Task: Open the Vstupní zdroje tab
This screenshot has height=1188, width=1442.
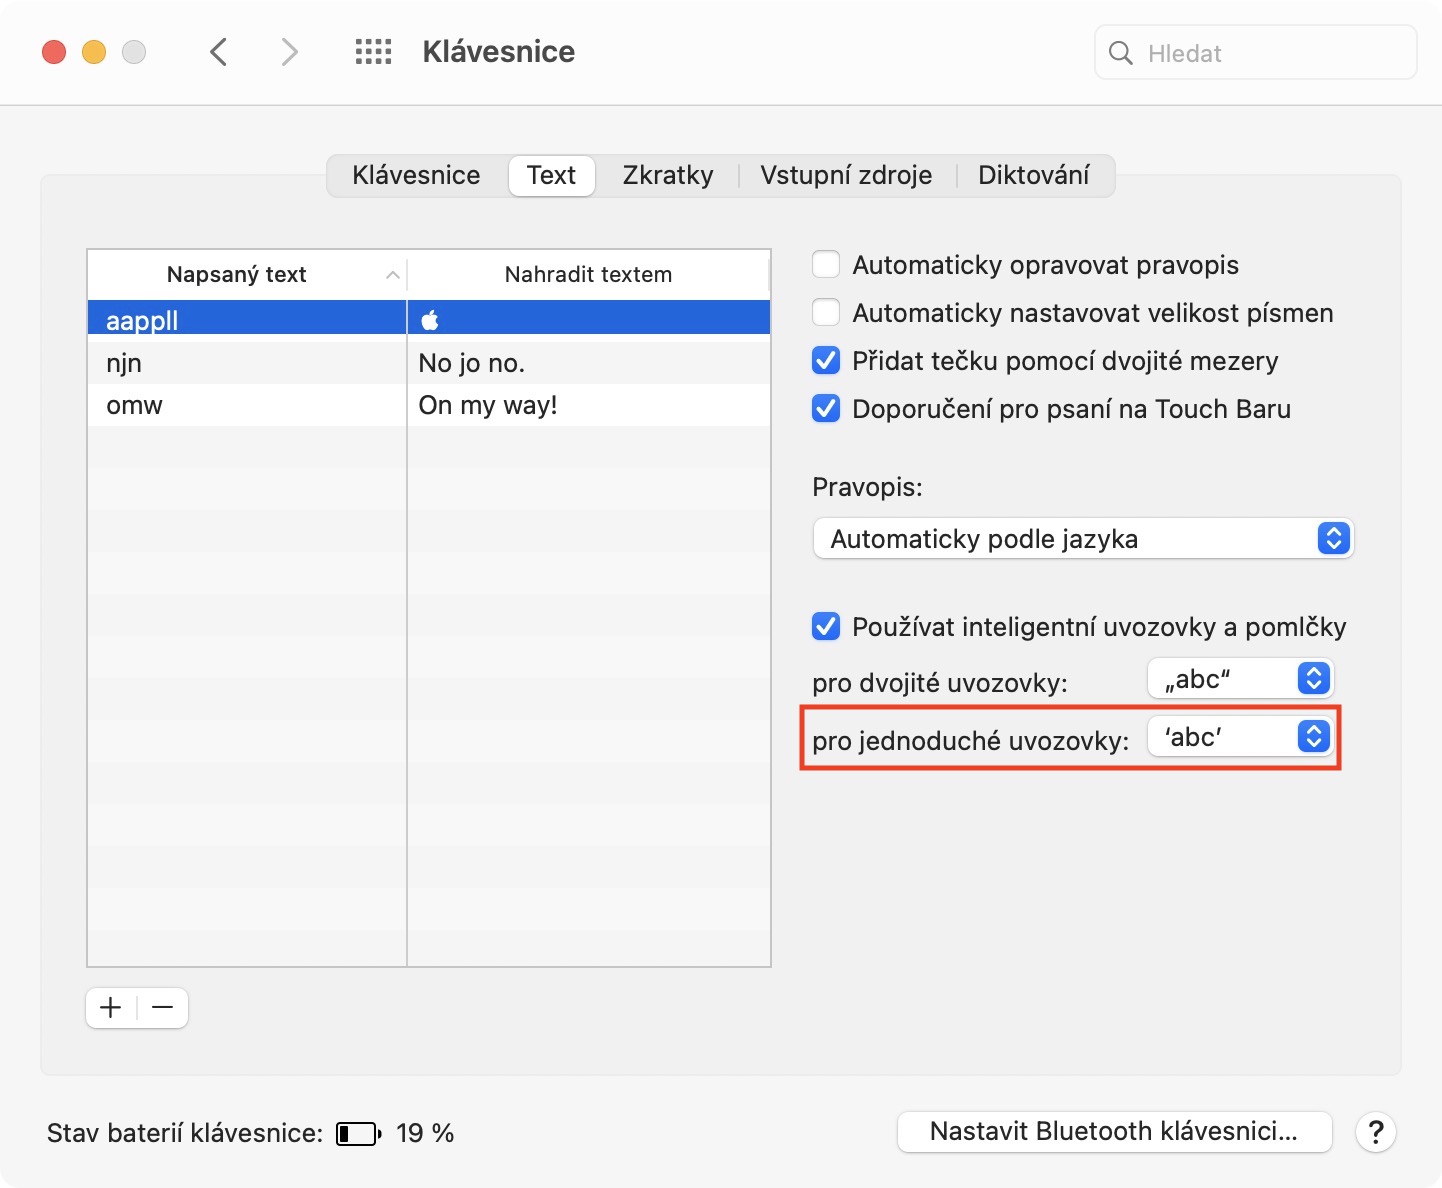Action: pos(846,176)
